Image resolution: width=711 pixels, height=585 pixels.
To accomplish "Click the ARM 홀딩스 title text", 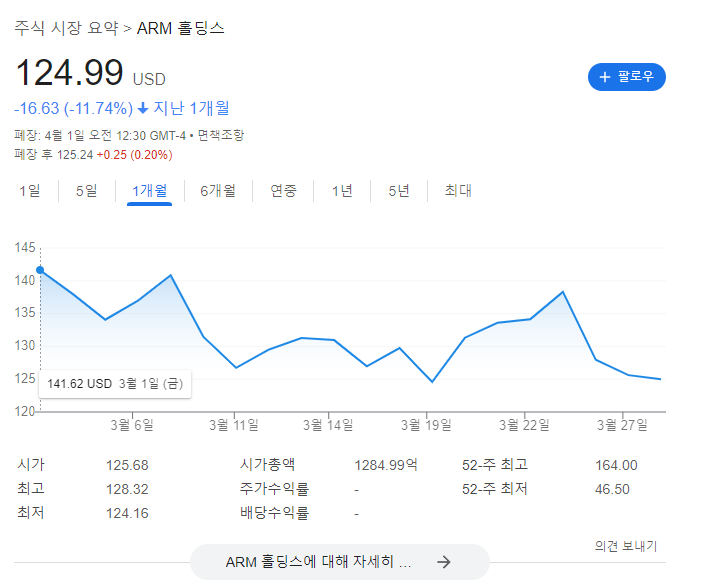I will [x=180, y=29].
